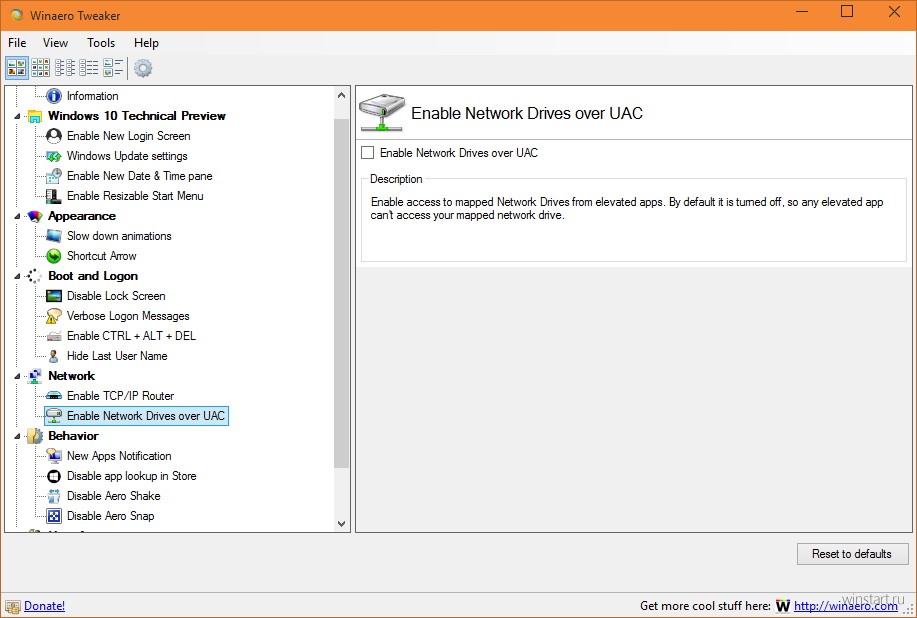Collapse the Appearance tree category
The image size is (917, 618).
(x=18, y=216)
